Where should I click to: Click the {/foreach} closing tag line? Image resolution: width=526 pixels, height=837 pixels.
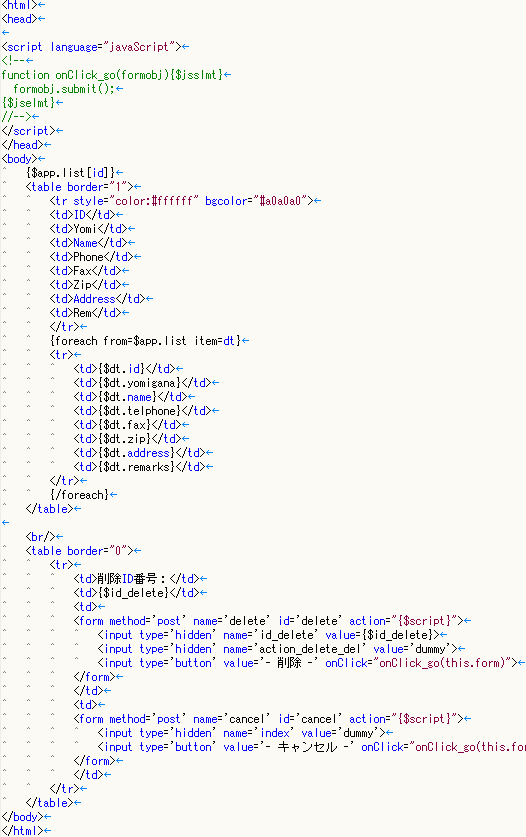click(x=80, y=495)
